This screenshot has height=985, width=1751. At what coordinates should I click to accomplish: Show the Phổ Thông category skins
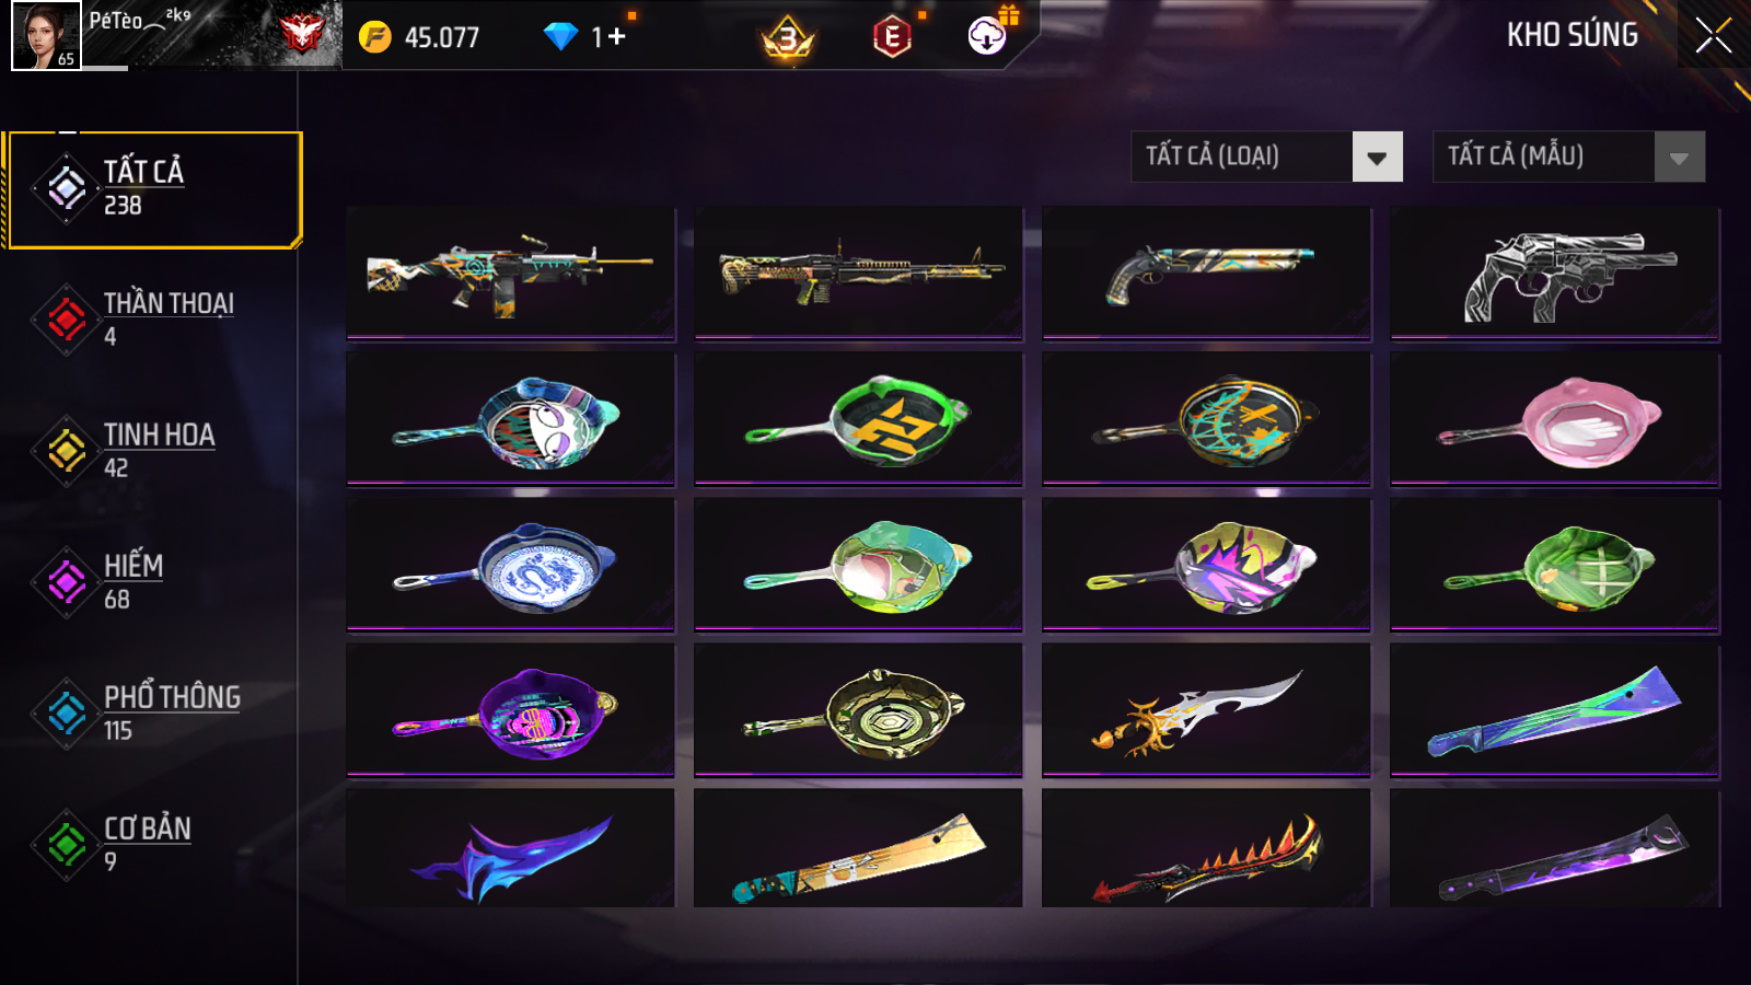click(150, 713)
